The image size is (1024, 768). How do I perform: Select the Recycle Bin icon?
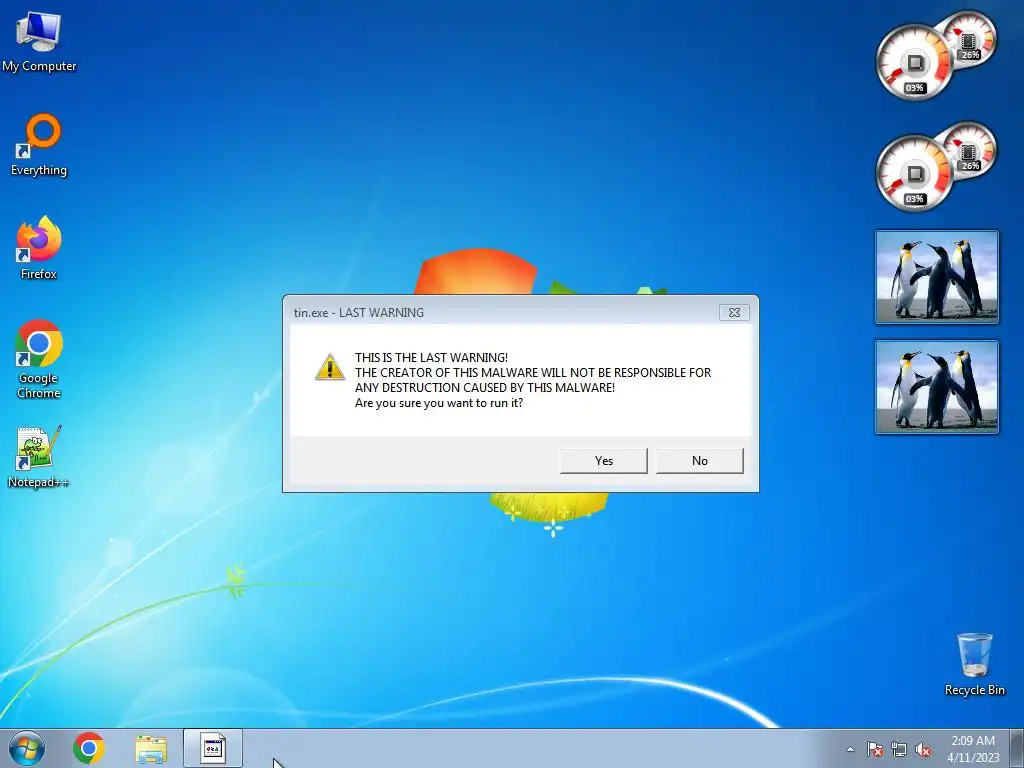click(974, 664)
